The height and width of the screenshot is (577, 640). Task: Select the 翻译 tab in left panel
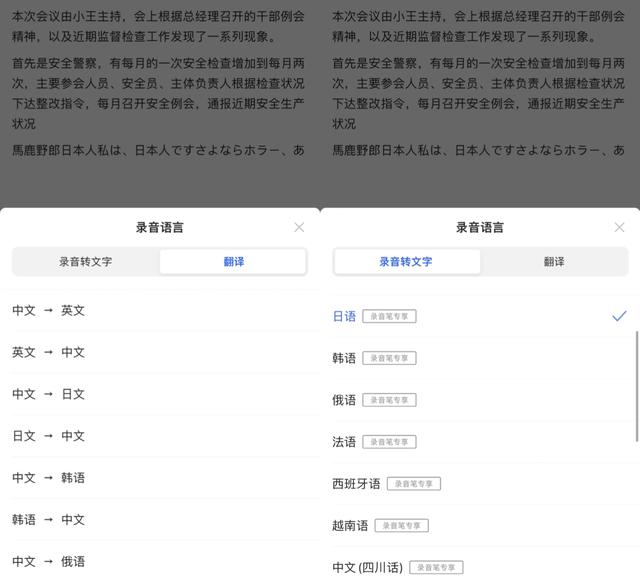(233, 262)
